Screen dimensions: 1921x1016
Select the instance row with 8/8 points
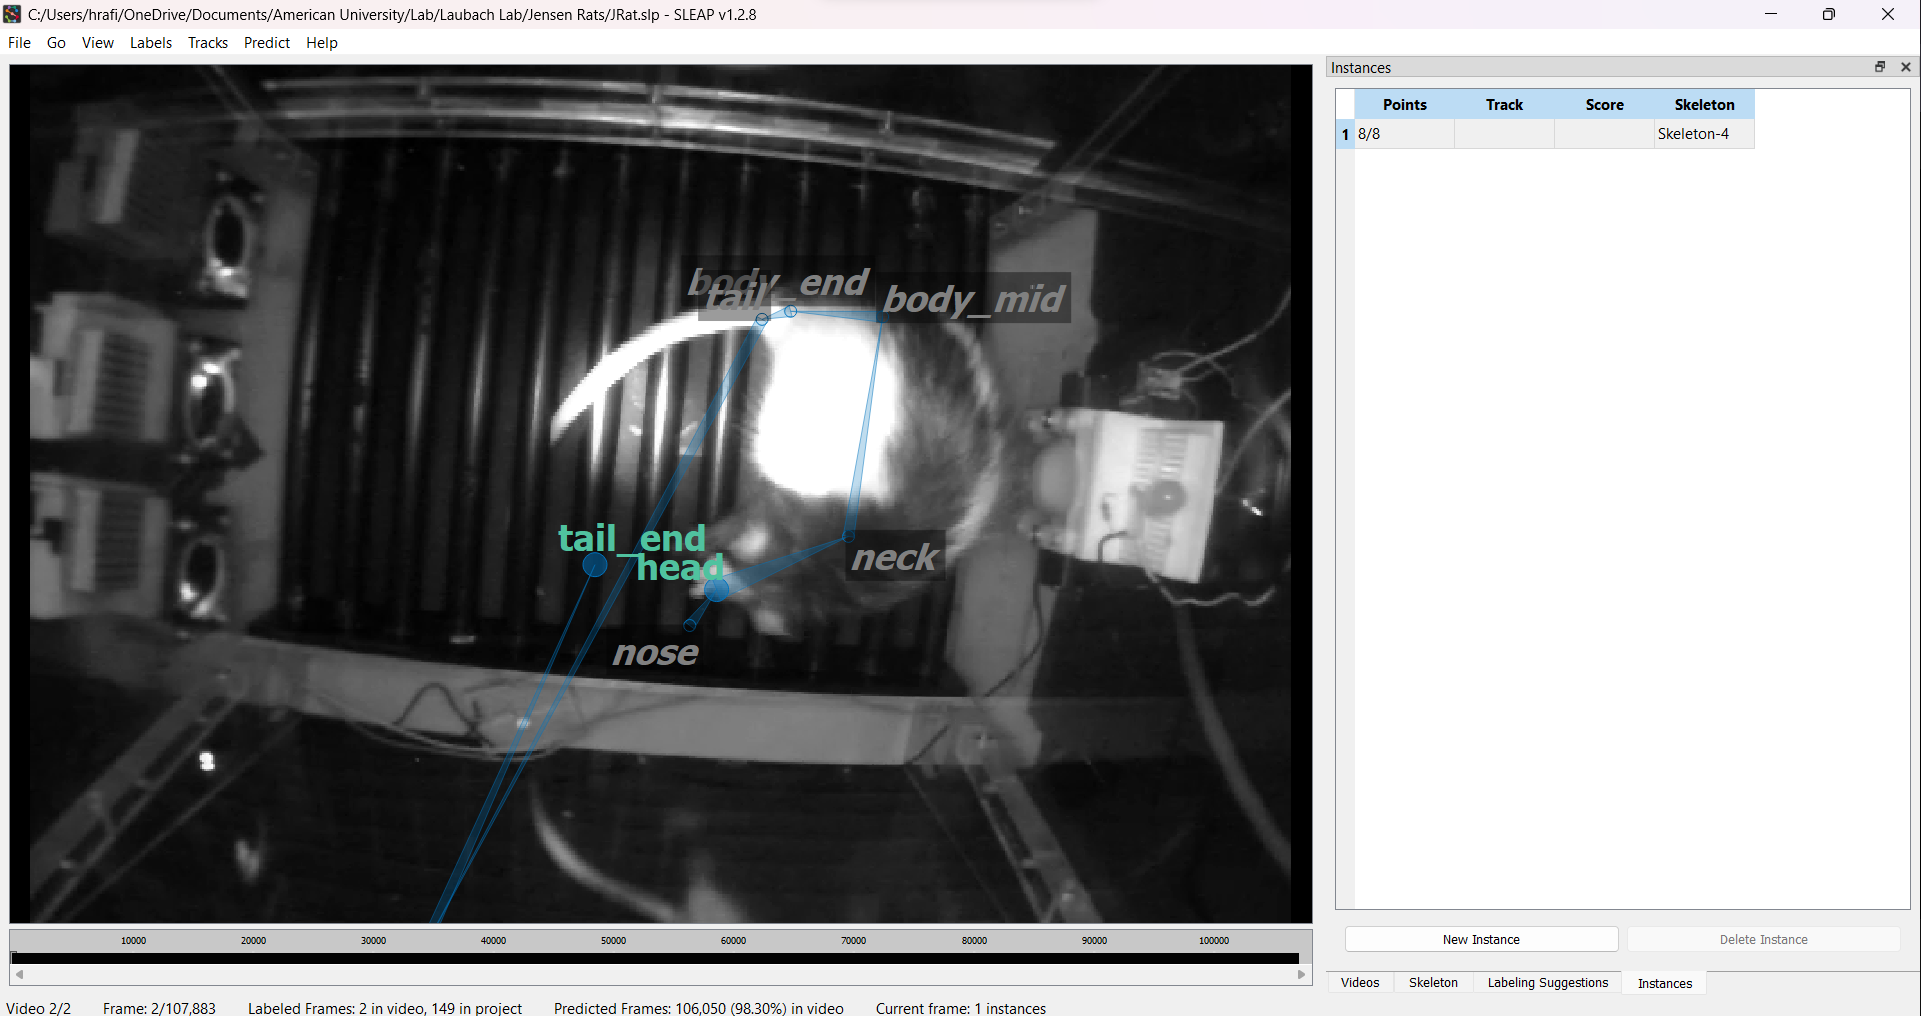point(1555,134)
